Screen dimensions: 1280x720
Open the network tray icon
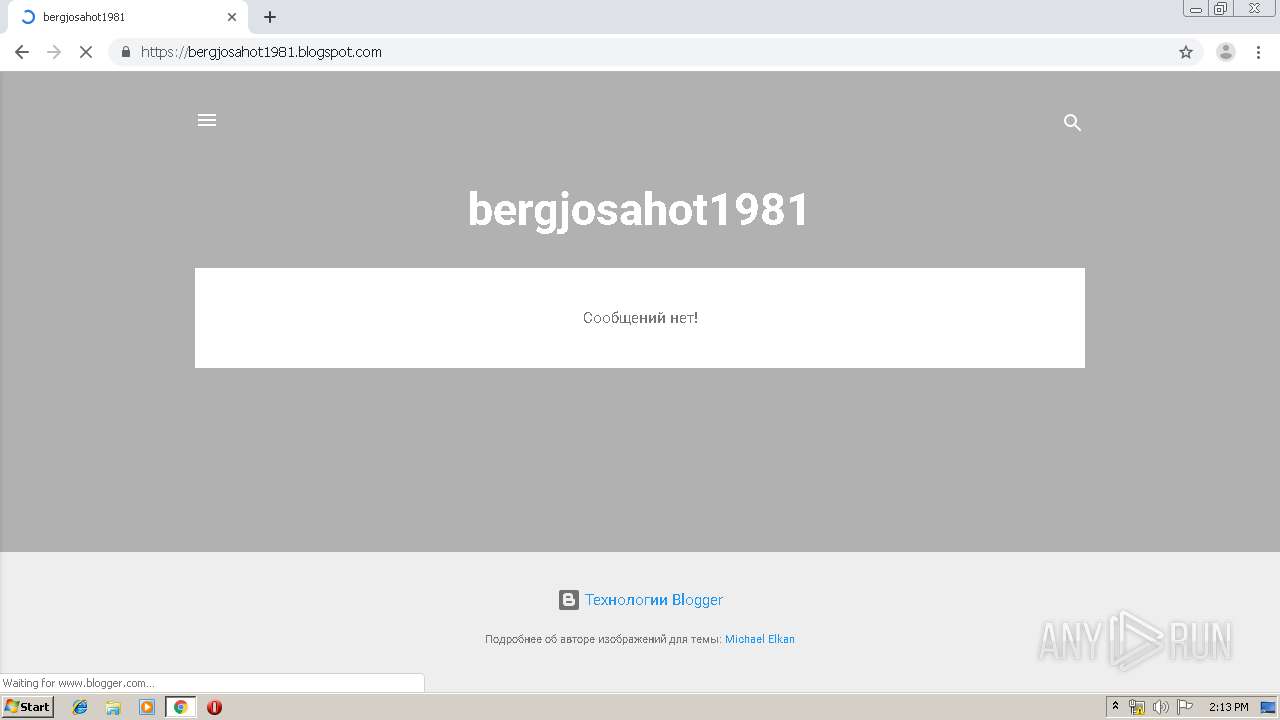(x=1137, y=707)
